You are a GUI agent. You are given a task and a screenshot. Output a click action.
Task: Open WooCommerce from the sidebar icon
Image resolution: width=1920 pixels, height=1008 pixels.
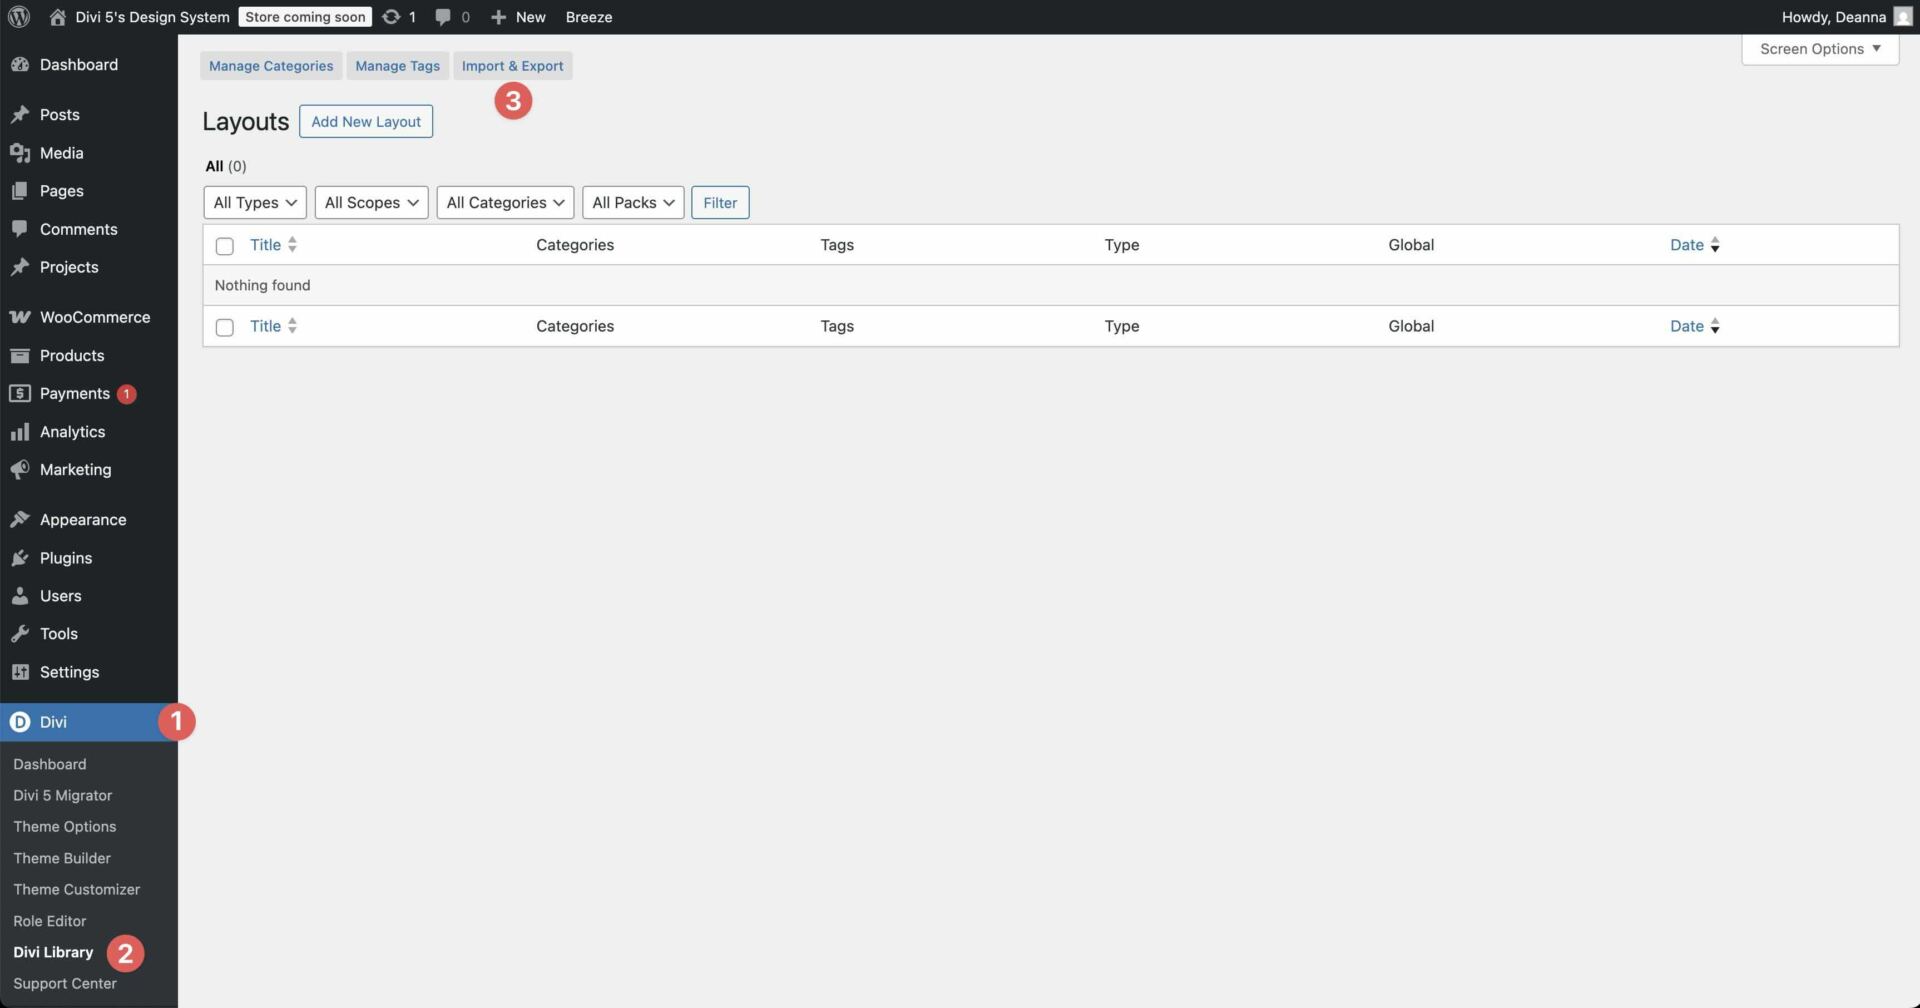[x=21, y=316]
